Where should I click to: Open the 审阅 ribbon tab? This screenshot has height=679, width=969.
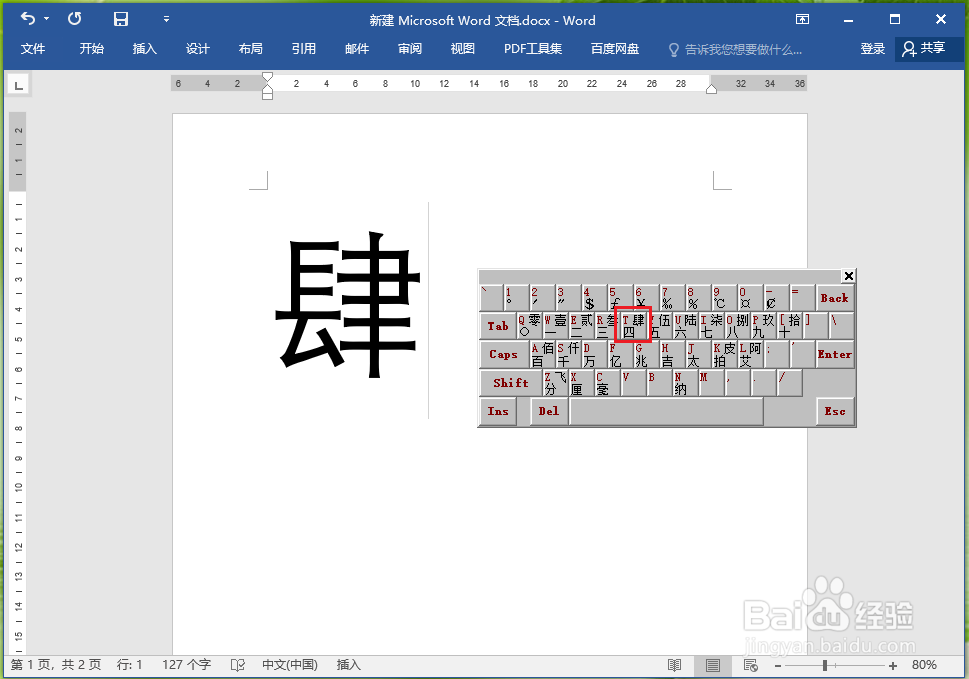click(409, 48)
